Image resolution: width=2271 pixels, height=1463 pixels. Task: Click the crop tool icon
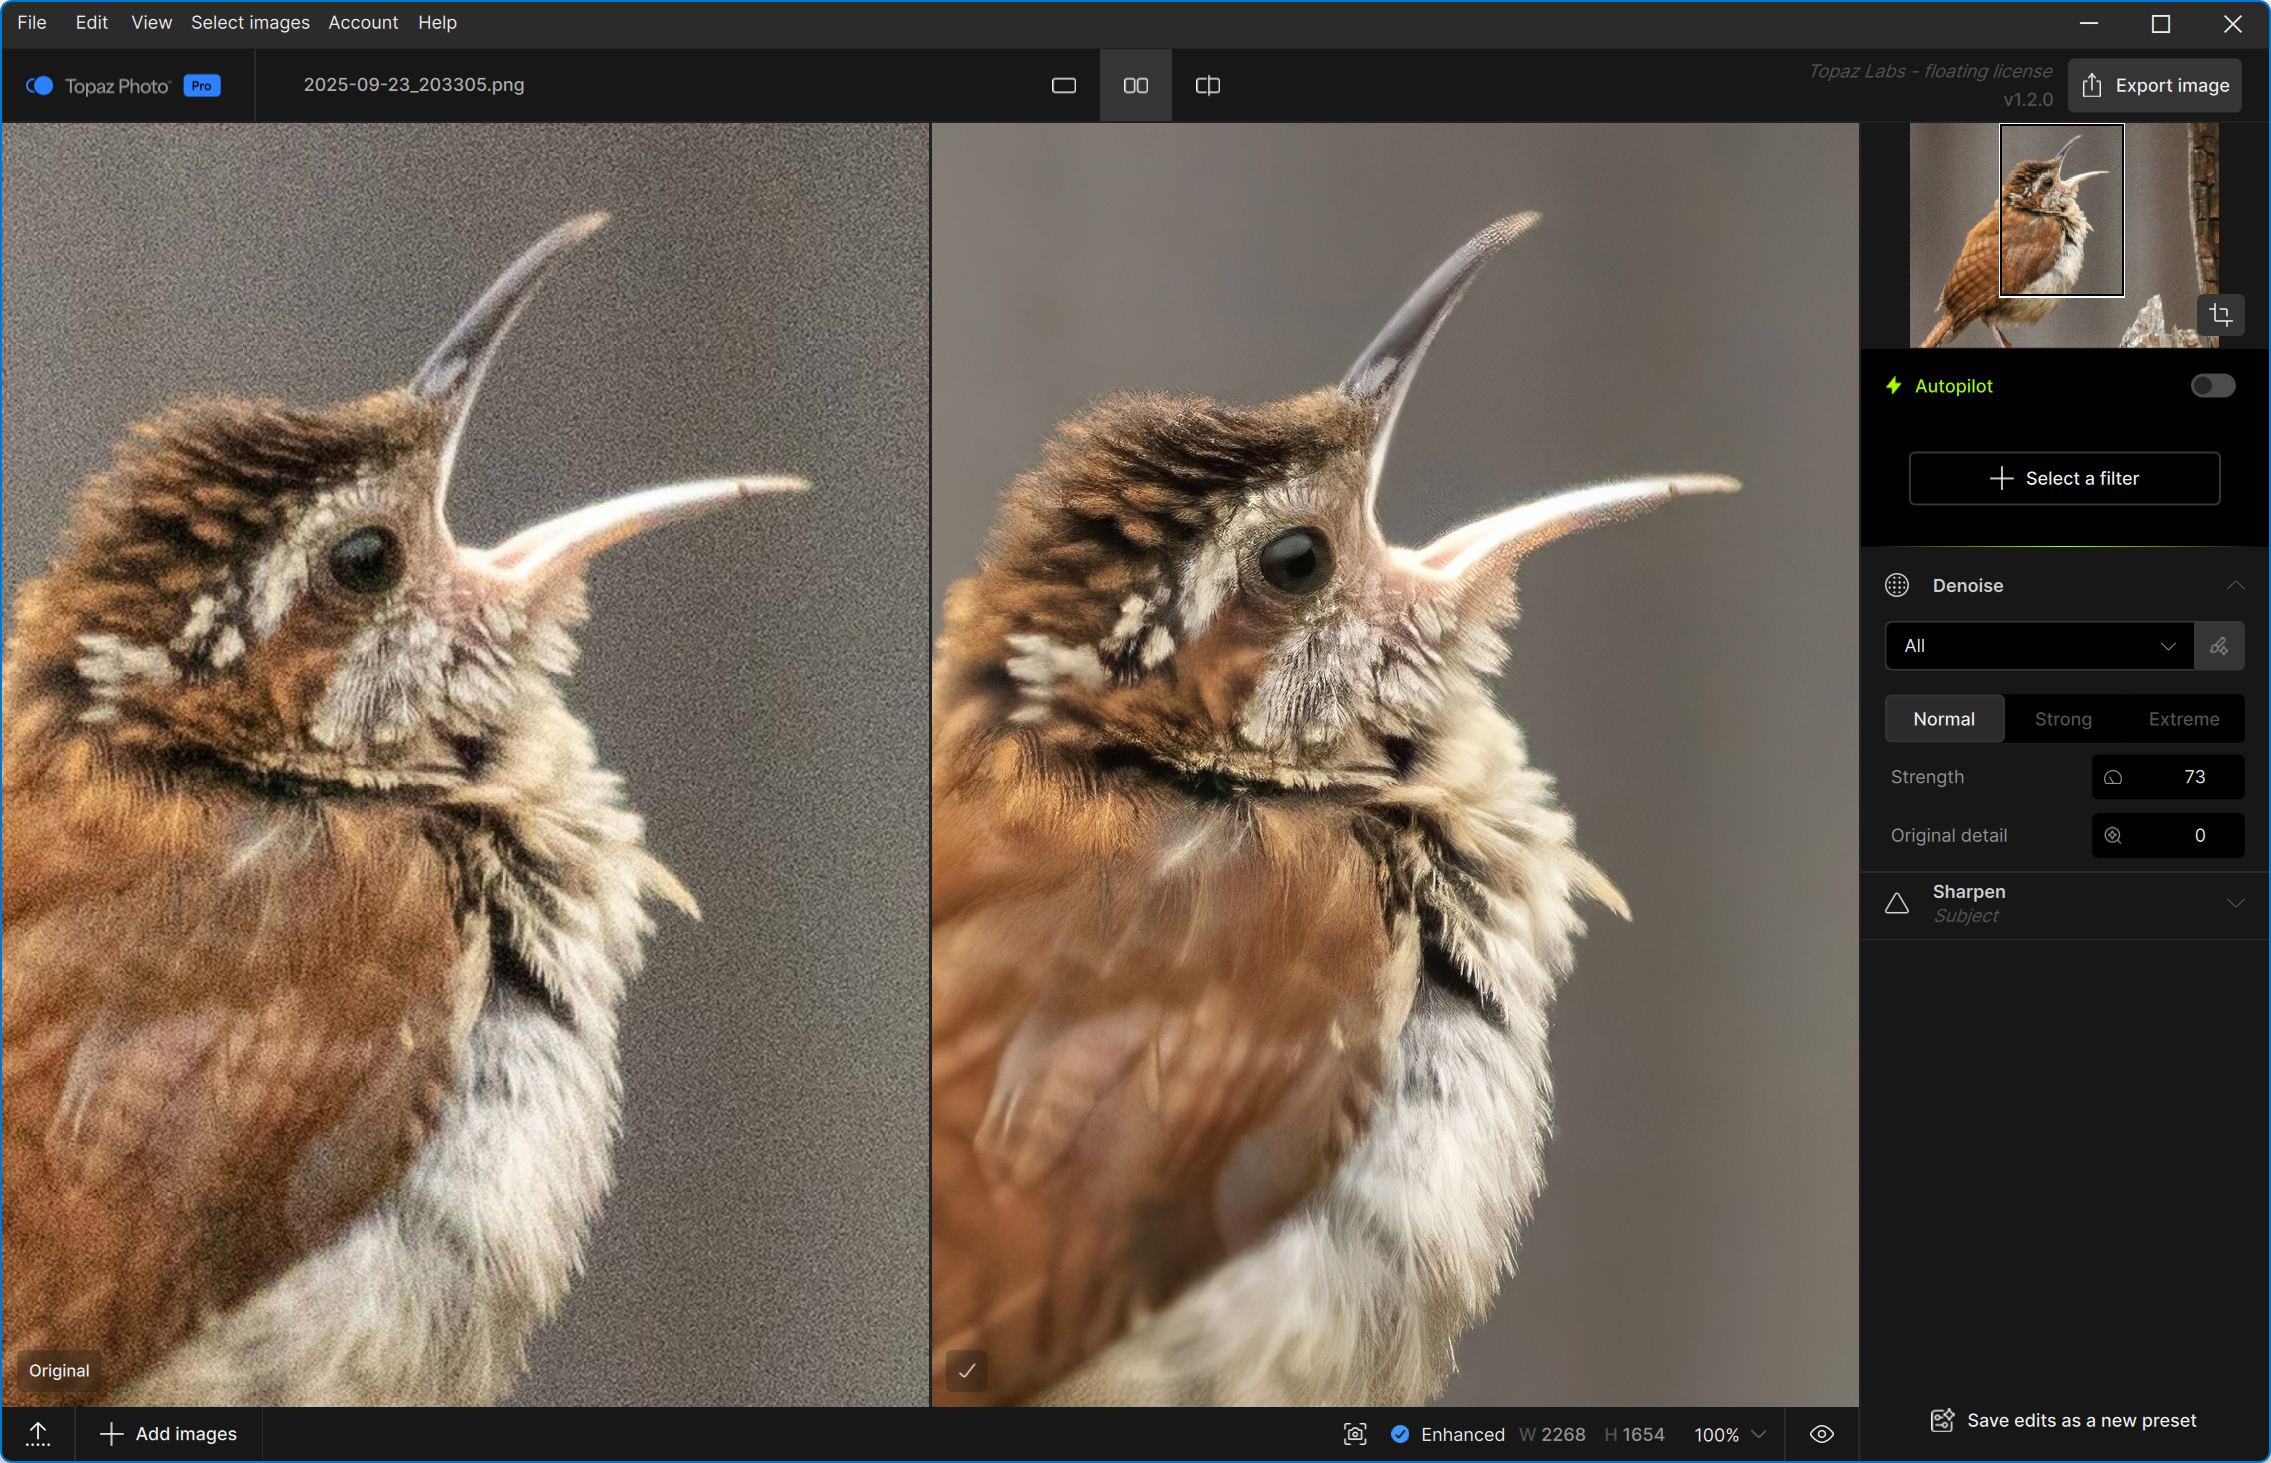pyautogui.click(x=2220, y=315)
